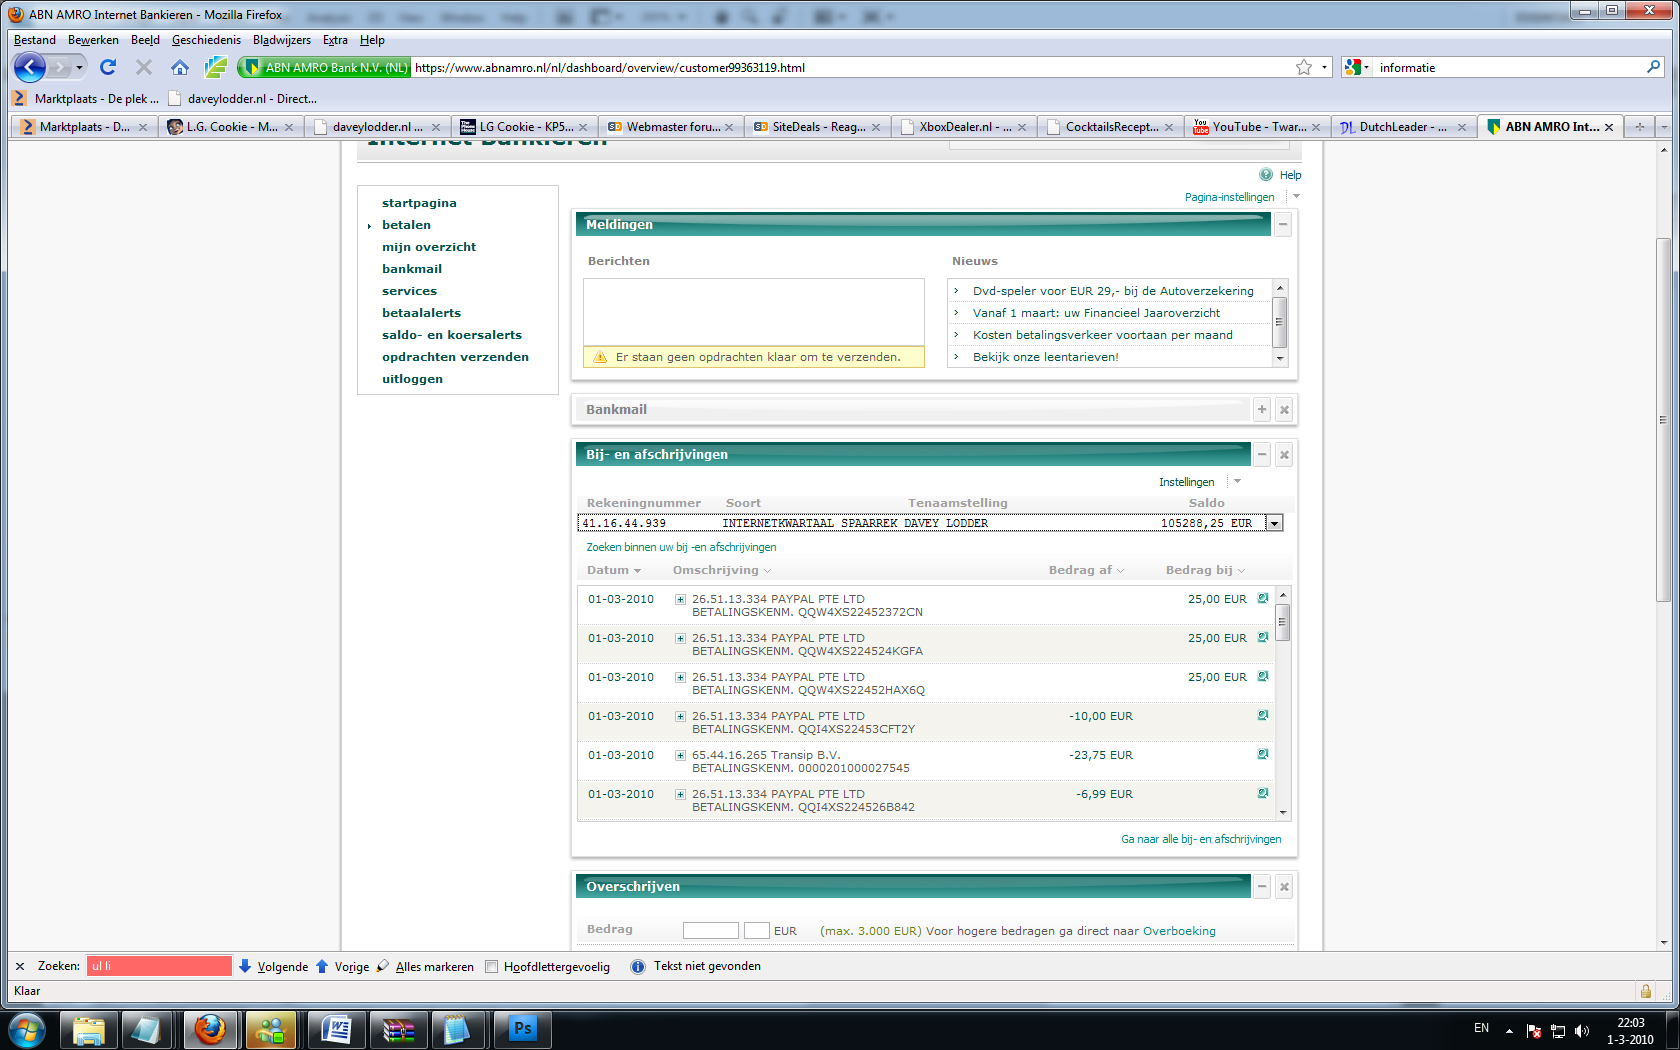Screen dimensions: 1680x1050
Task: Open the Help question-mark icon
Action: [x=1266, y=174]
